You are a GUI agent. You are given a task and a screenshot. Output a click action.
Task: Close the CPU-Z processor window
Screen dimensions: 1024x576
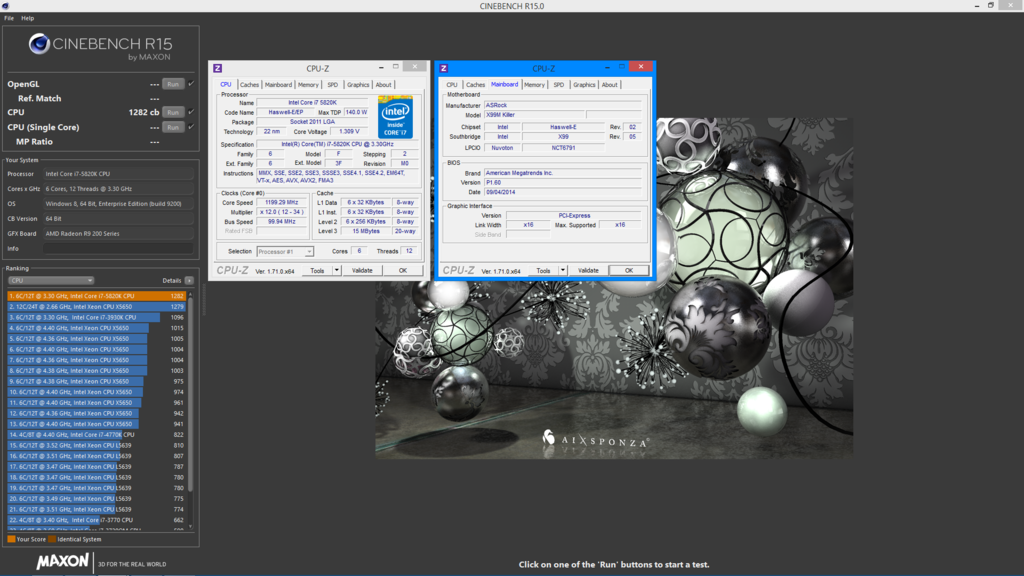tap(415, 67)
